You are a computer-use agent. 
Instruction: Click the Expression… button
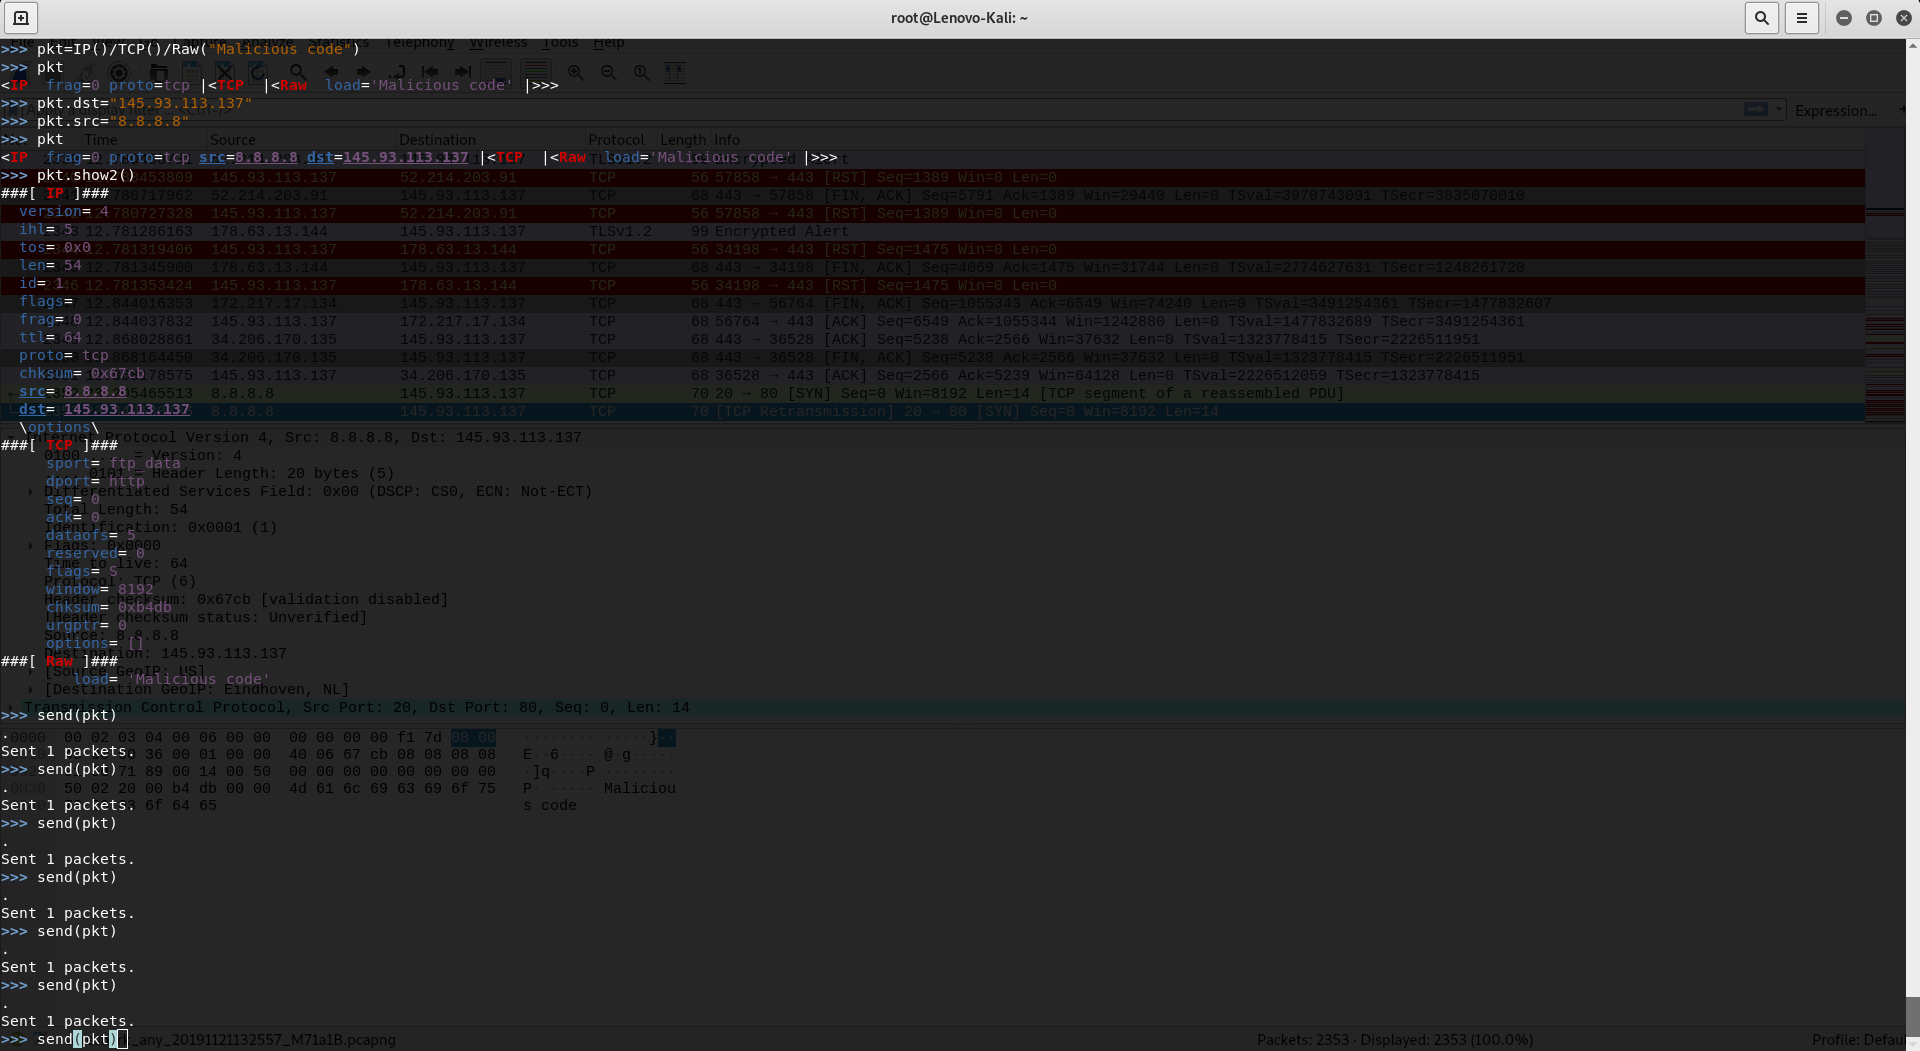click(x=1835, y=110)
